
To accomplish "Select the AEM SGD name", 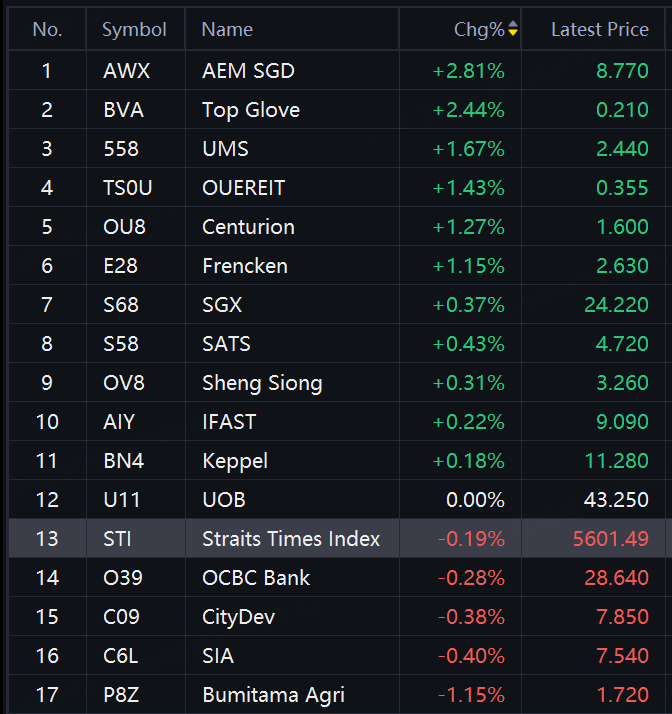I will pyautogui.click(x=249, y=71).
